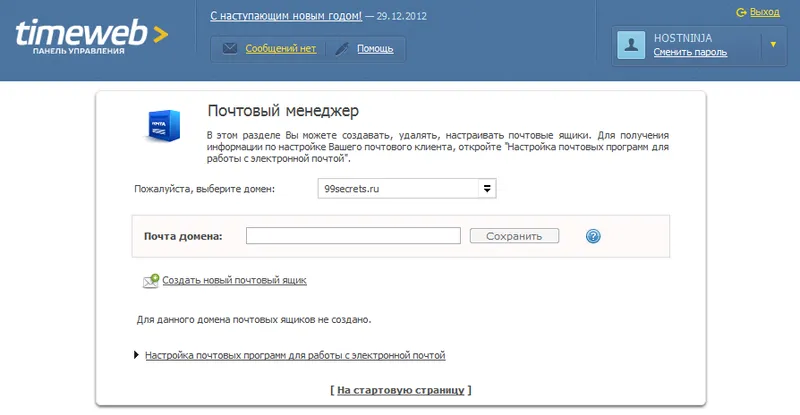The width and height of the screenshot is (800, 415).
Task: Go to 'На стартовую страницу' link
Action: [x=401, y=390]
